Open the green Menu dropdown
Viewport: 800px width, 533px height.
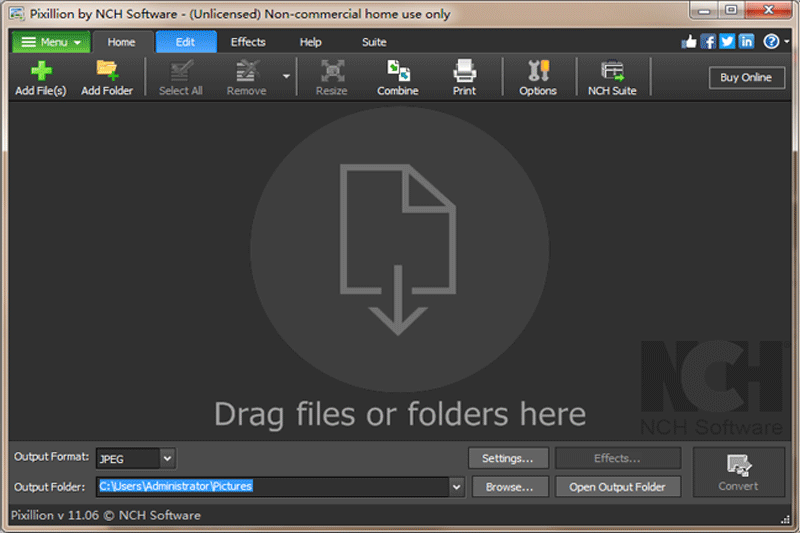(51, 42)
